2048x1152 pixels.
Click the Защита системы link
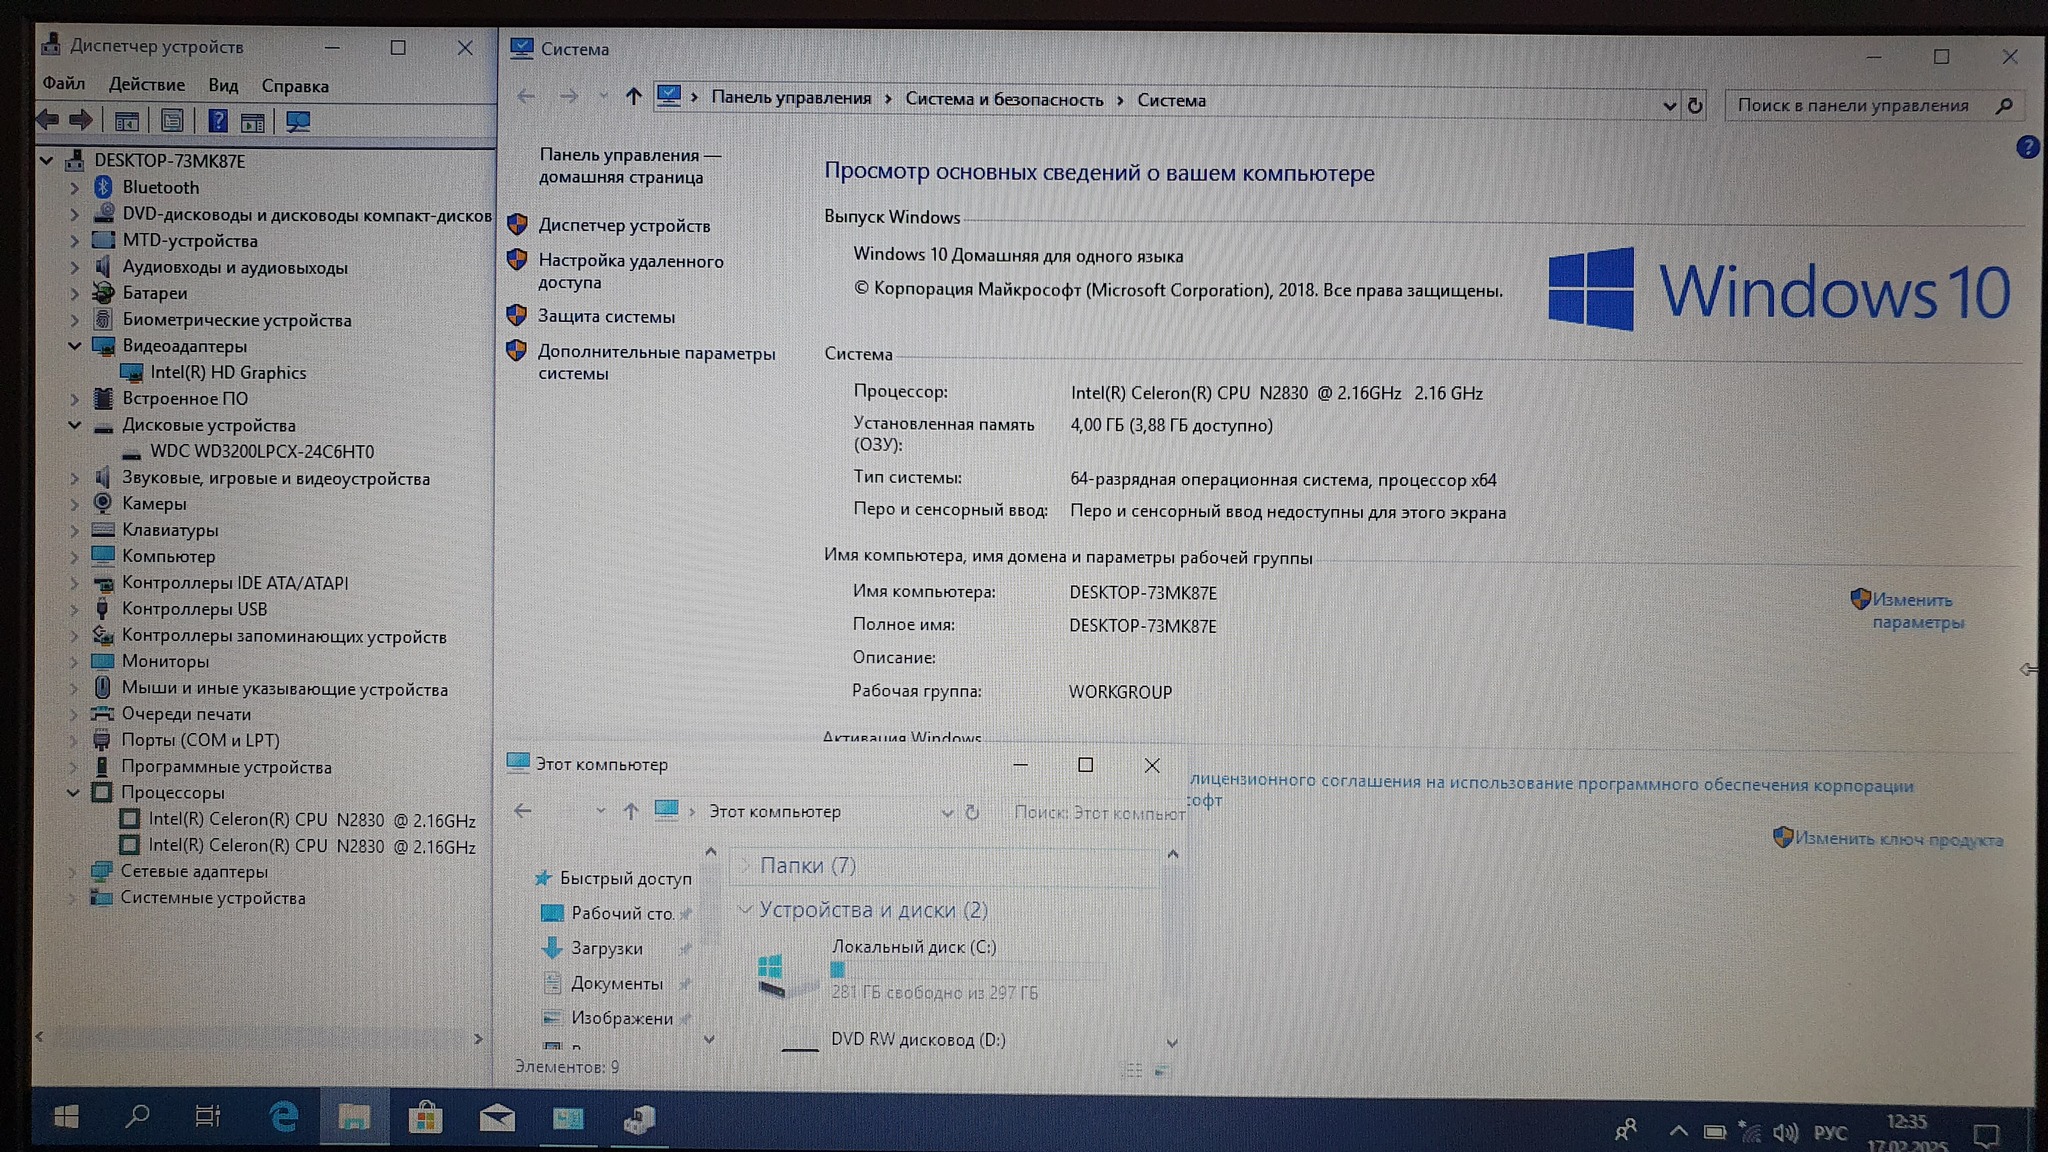[606, 317]
